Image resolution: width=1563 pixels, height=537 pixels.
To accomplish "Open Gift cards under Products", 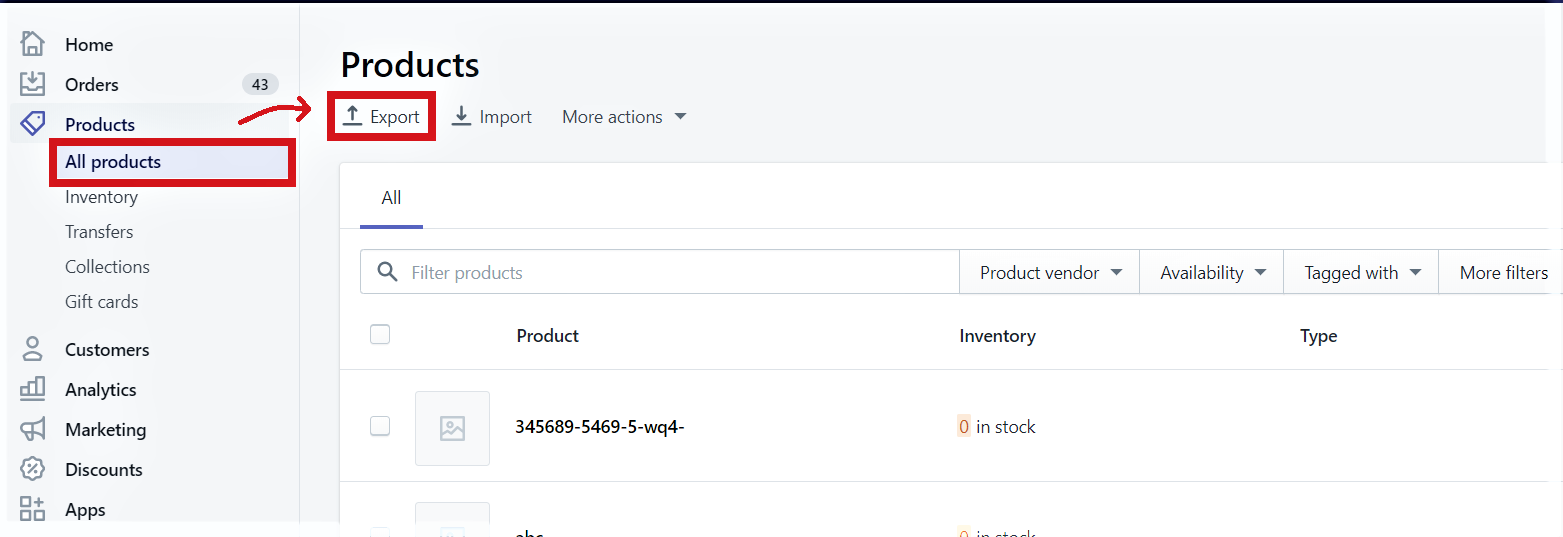I will tap(102, 302).
